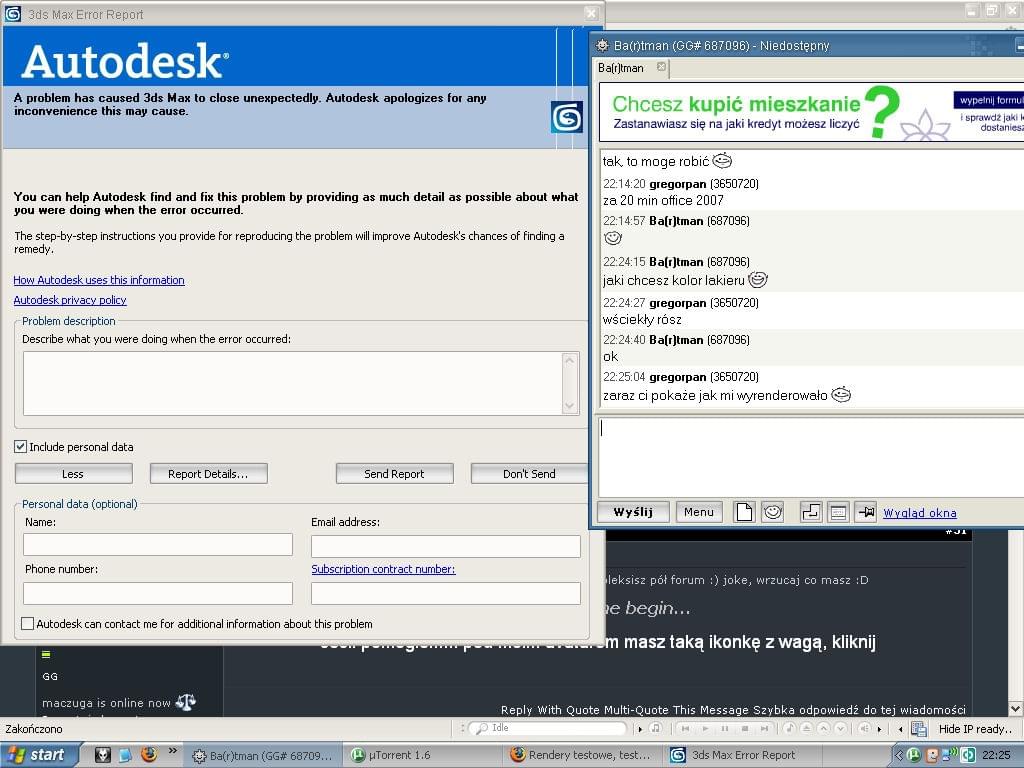This screenshot has height=768, width=1024.
Task: Click the GG chat message input area
Action: pos(811,456)
